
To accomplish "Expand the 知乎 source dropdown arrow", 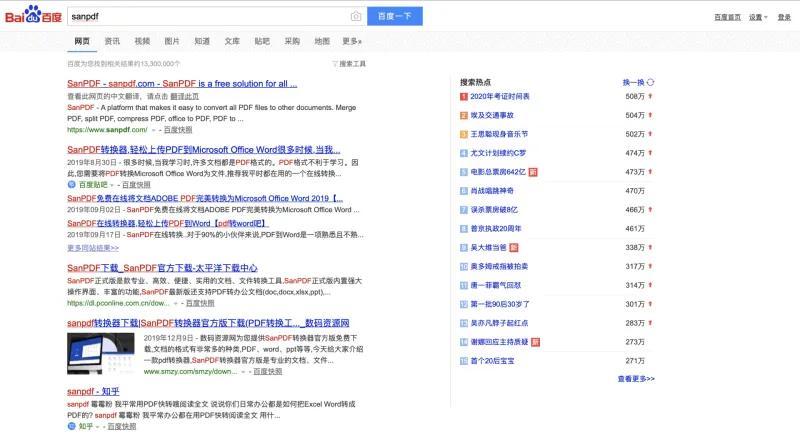I will click(97, 427).
